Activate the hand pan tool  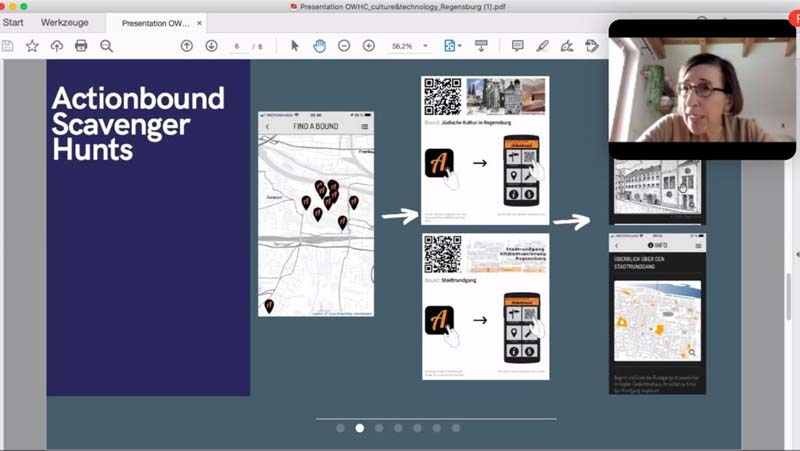319,46
